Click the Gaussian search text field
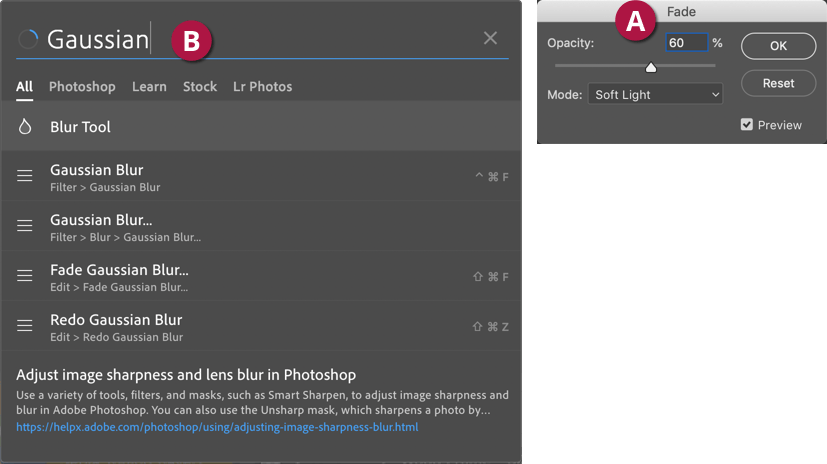 264,39
